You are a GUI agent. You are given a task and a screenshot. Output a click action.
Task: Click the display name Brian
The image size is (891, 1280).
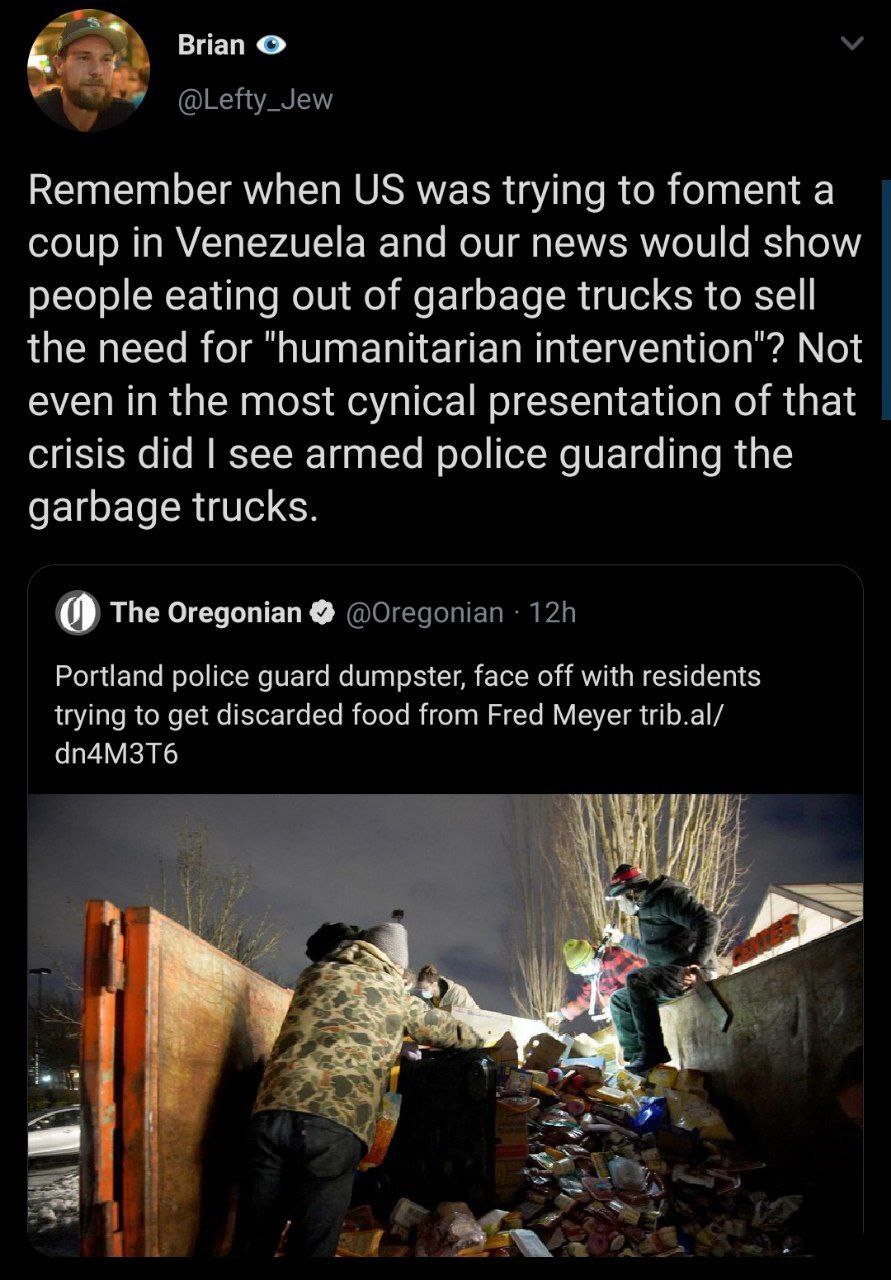(211, 45)
